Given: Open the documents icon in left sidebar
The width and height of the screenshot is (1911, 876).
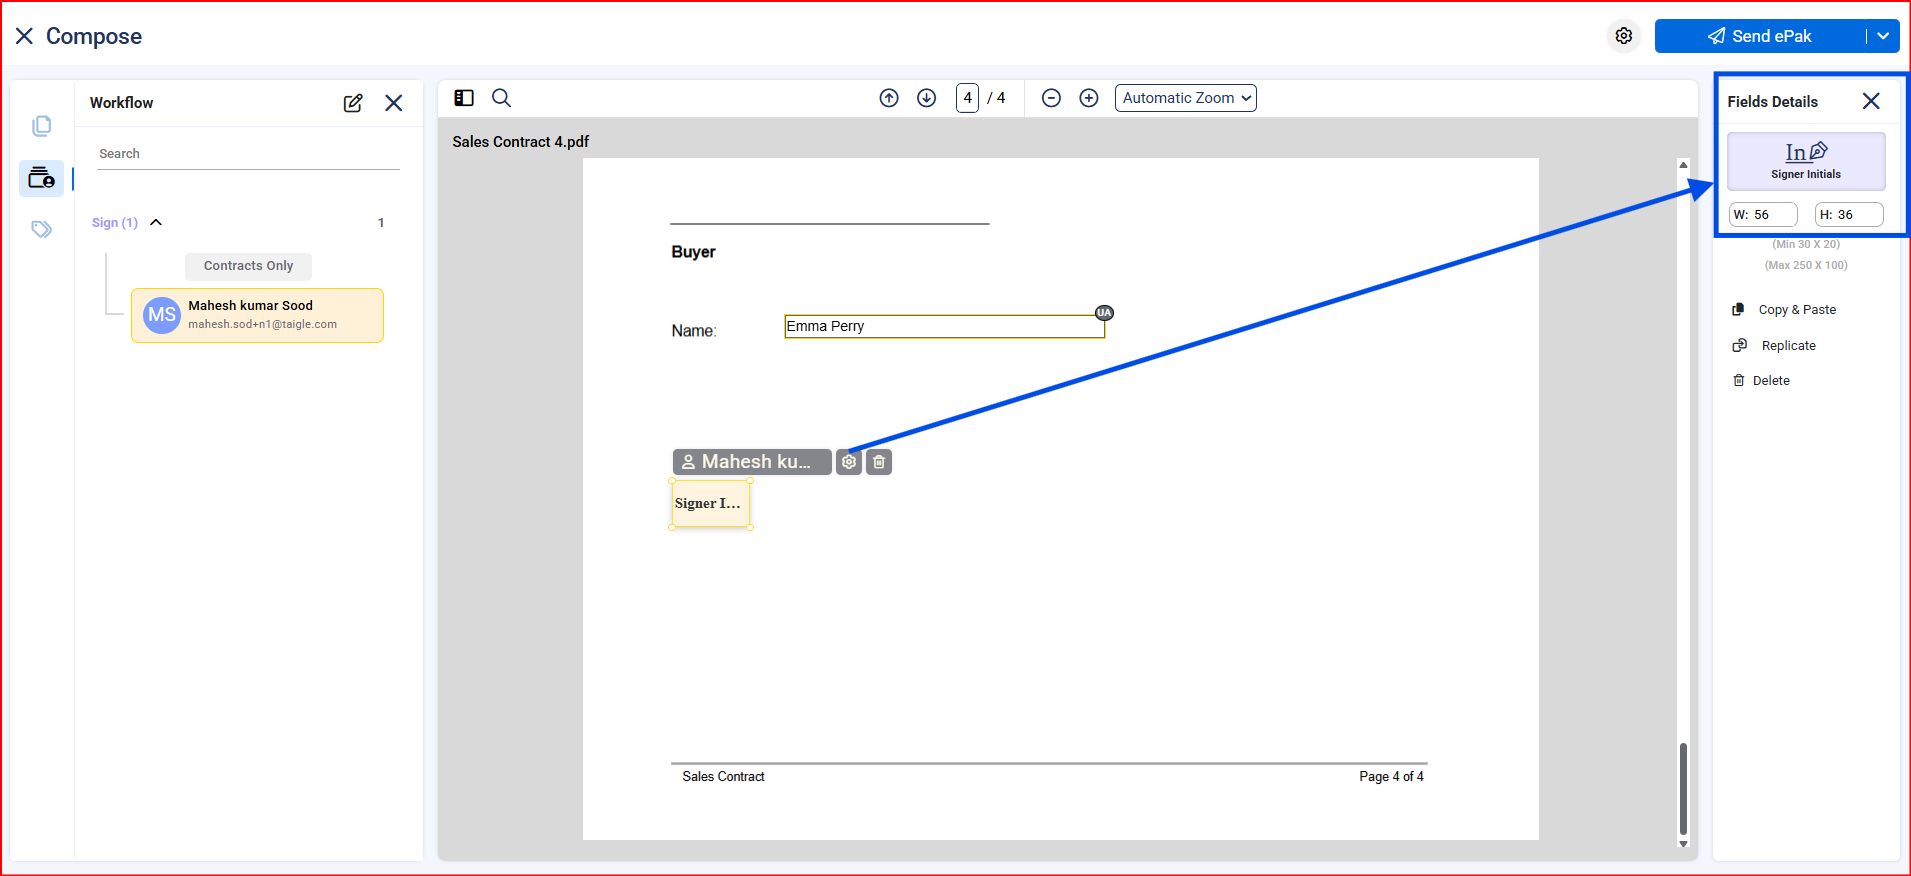Looking at the screenshot, I should [41, 126].
